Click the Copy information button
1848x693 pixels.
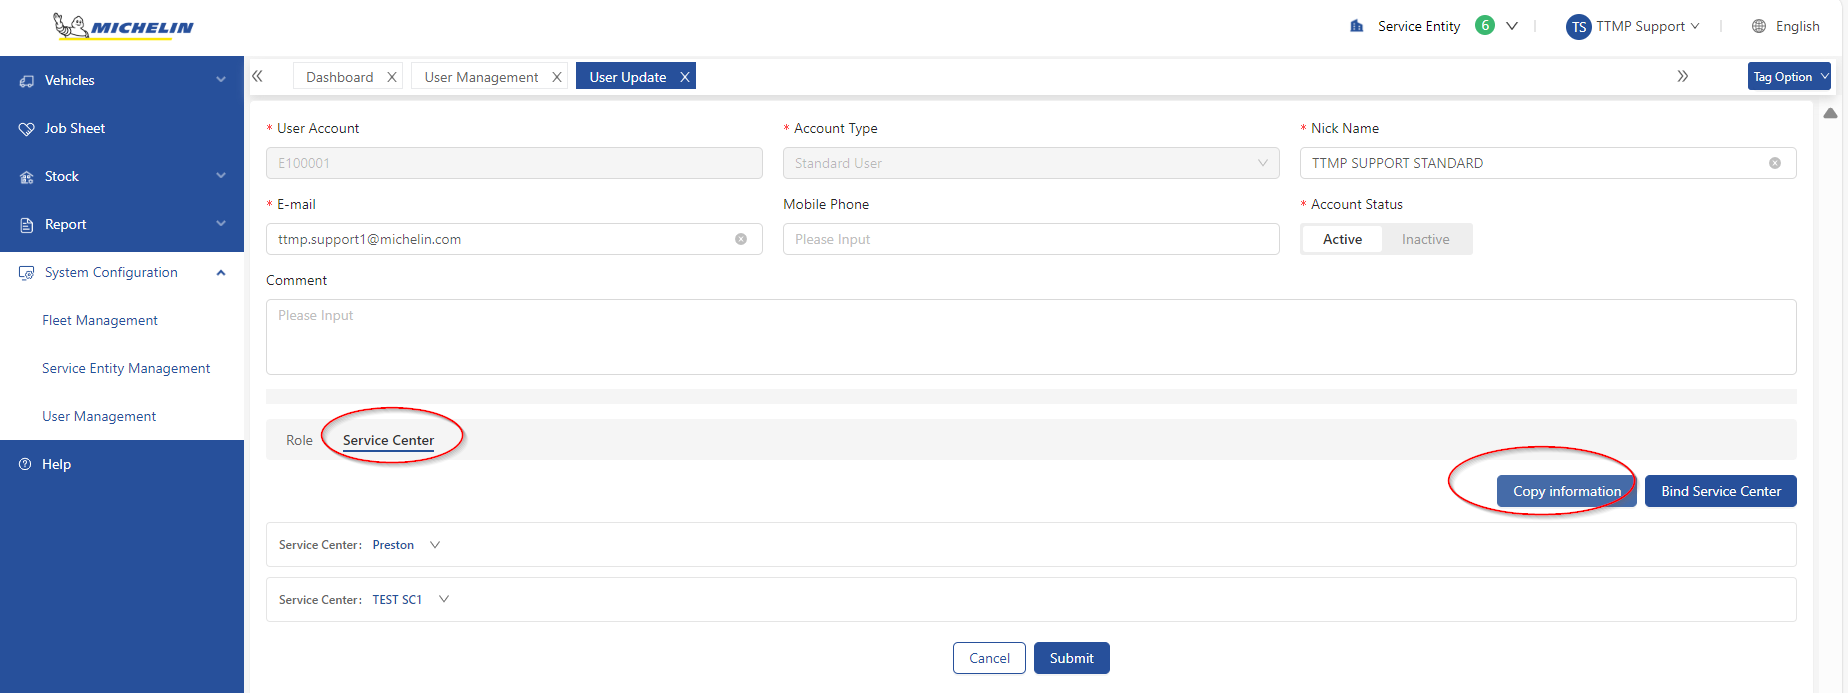pos(1566,491)
